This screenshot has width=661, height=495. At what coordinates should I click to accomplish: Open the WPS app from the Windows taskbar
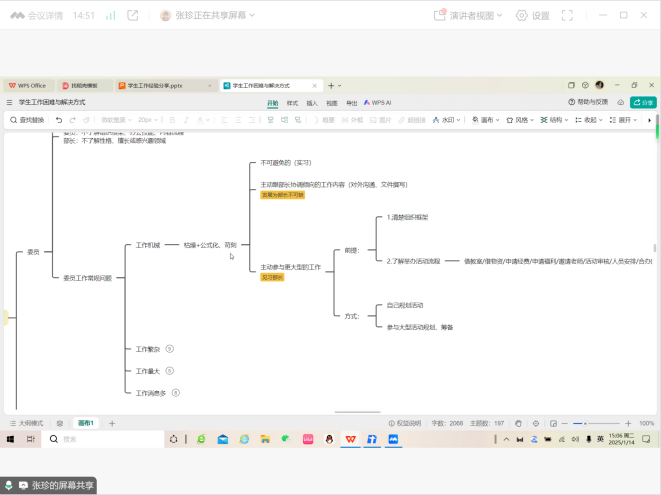pos(351,439)
